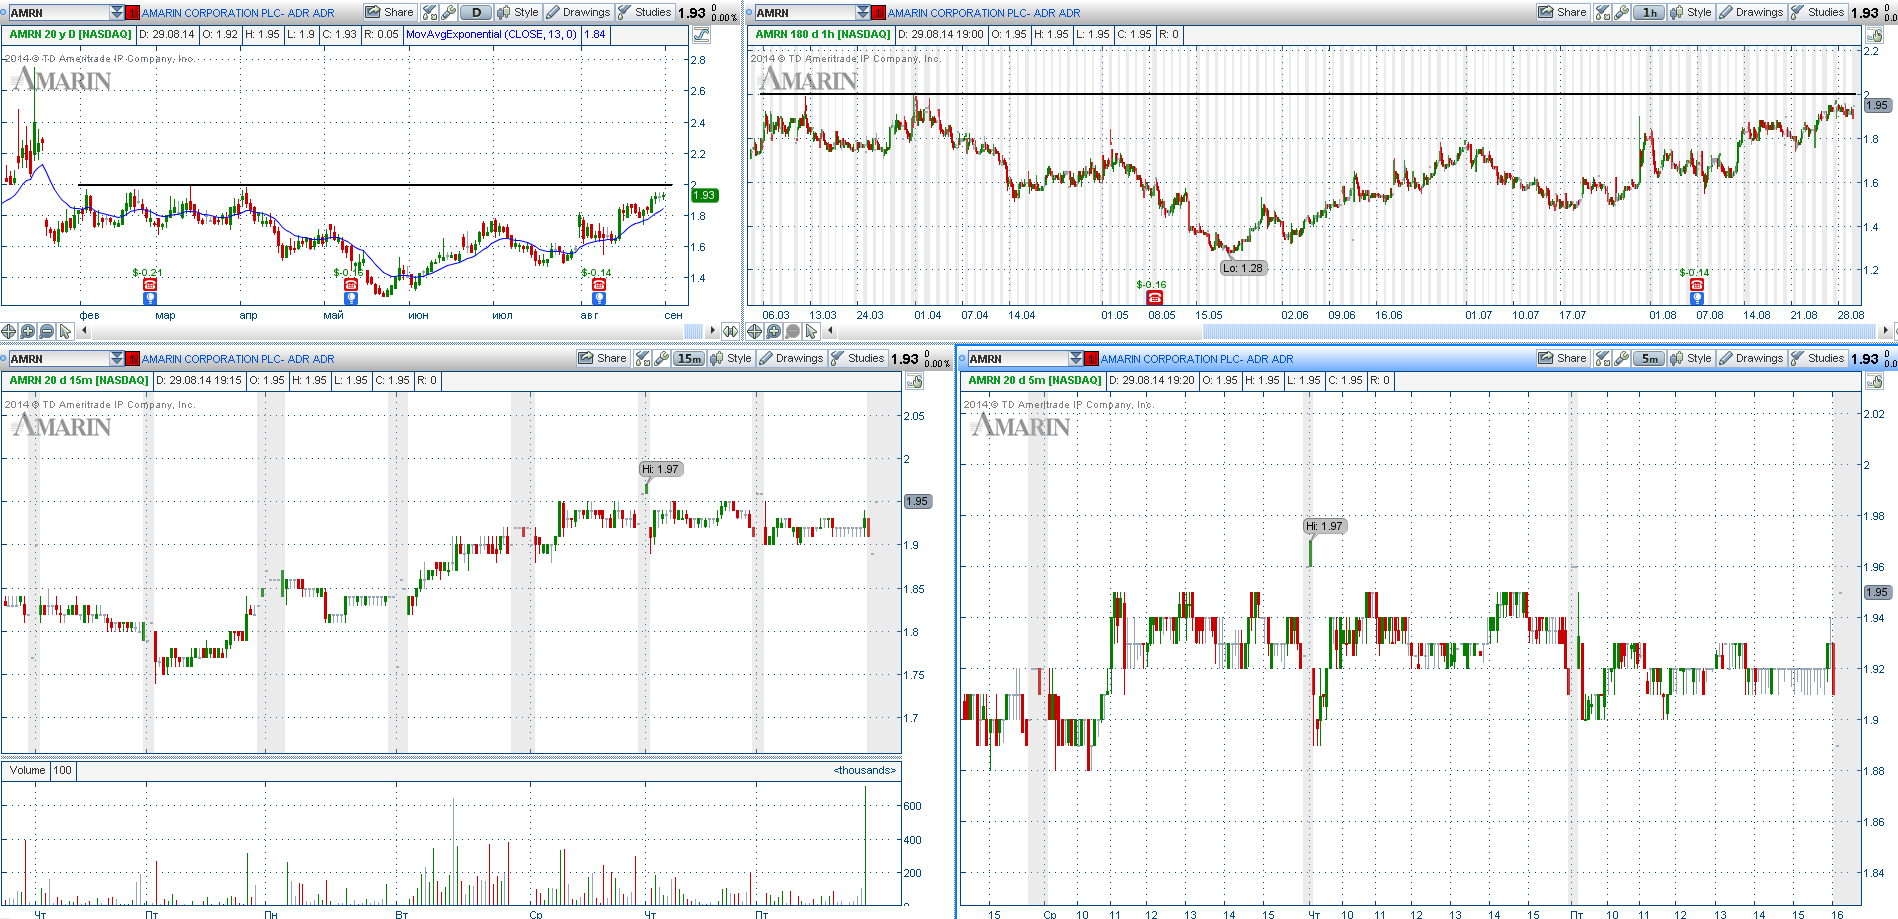1898x919 pixels.
Task: Toggle percentage scale icon on daily chart
Action: click(x=701, y=35)
